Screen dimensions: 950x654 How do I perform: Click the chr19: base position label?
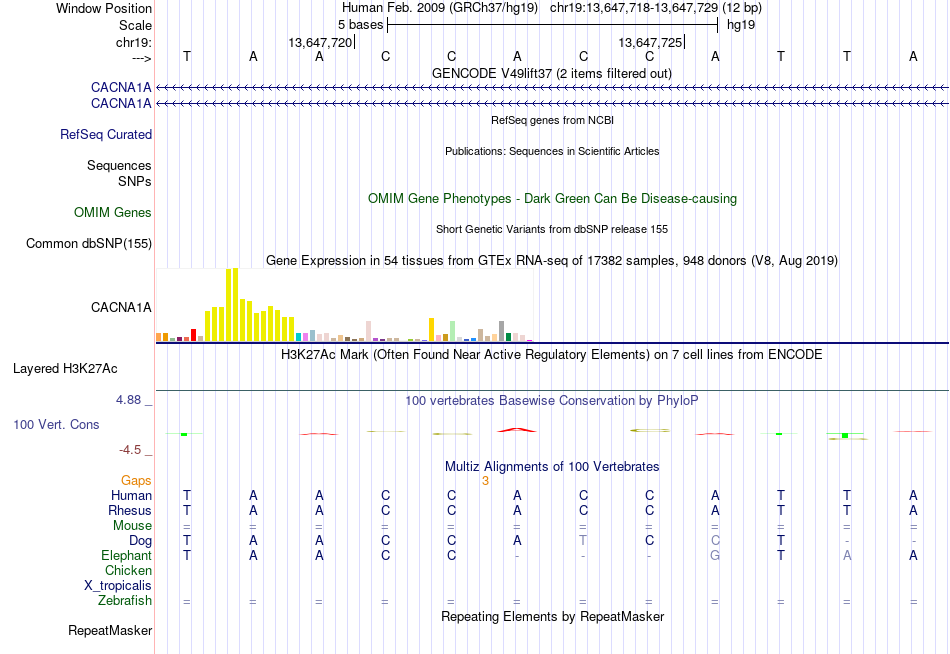click(x=134, y=42)
